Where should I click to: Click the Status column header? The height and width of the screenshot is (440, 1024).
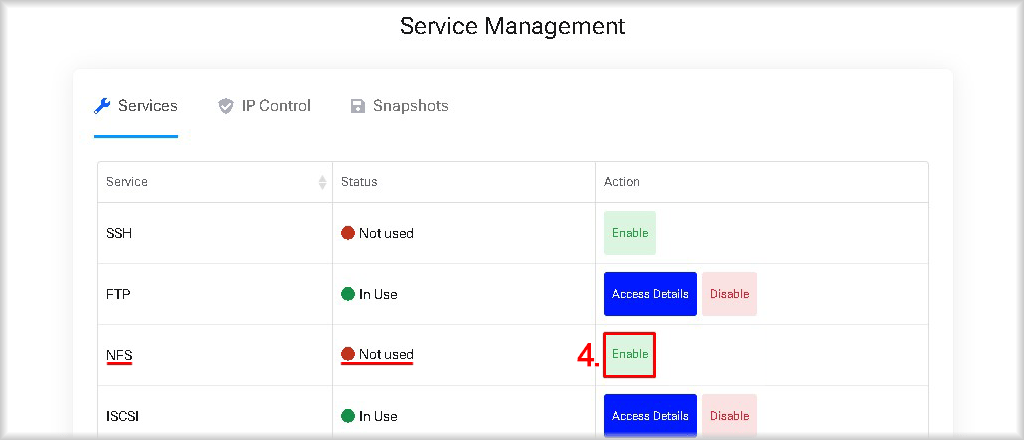click(x=464, y=182)
